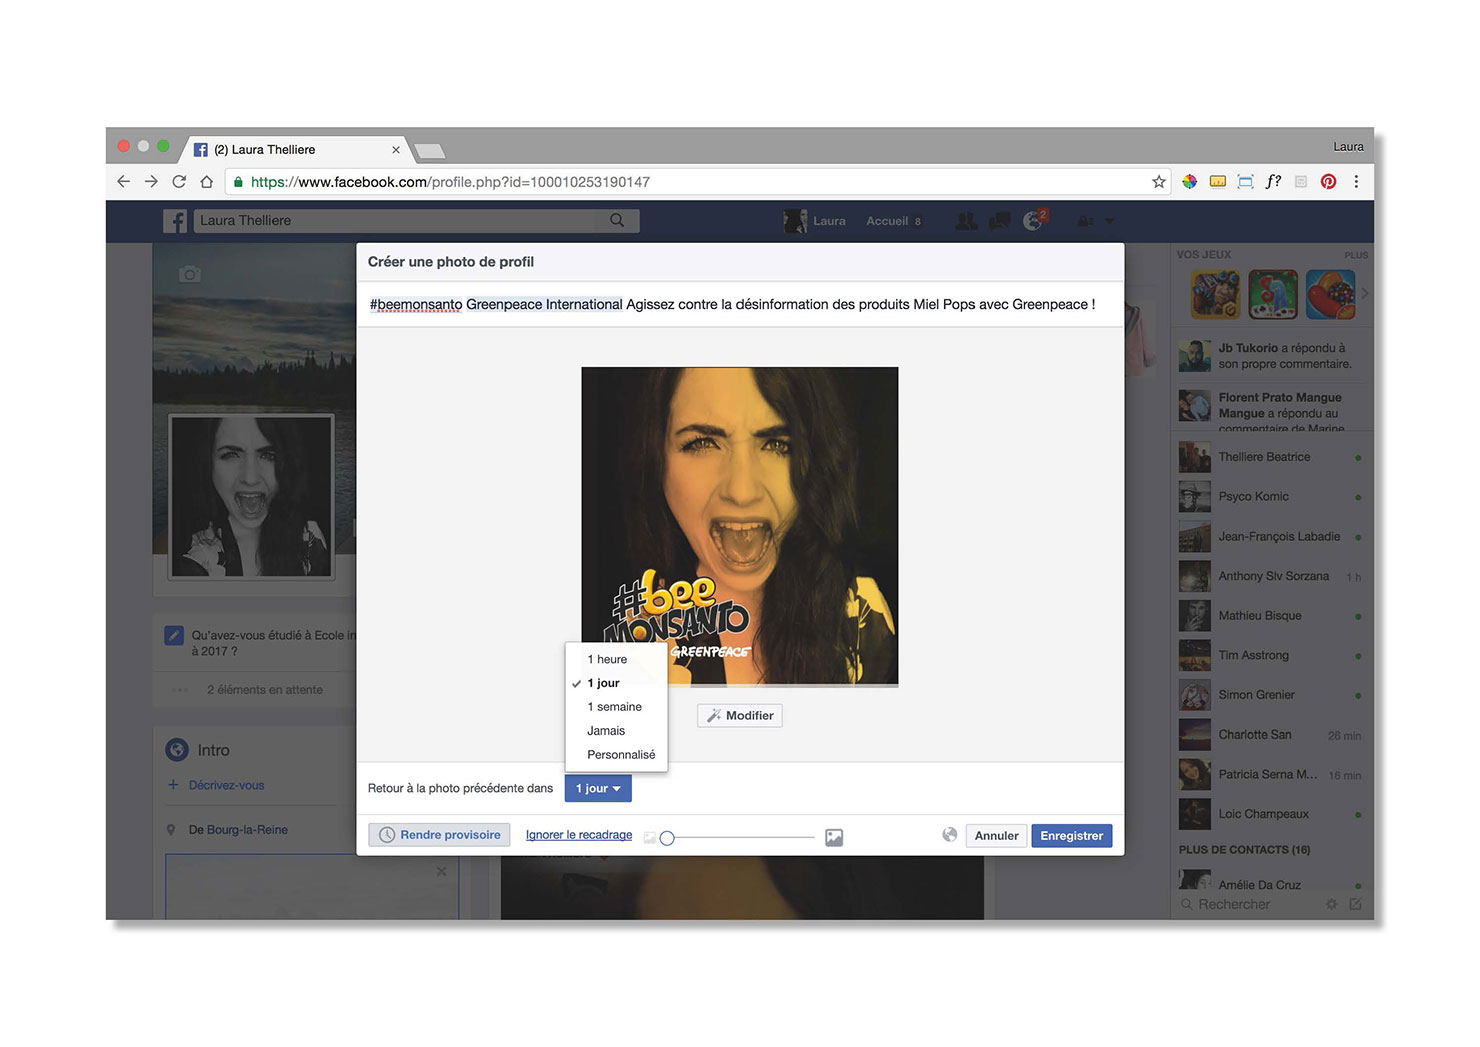The image size is (1480, 1047).
Task: Open the '1 jour' duration dropdown
Action: tap(598, 789)
